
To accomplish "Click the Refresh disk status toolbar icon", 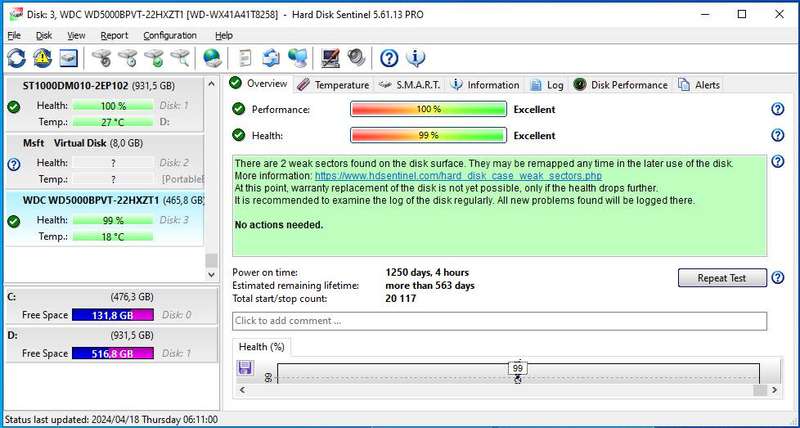I will pos(16,58).
